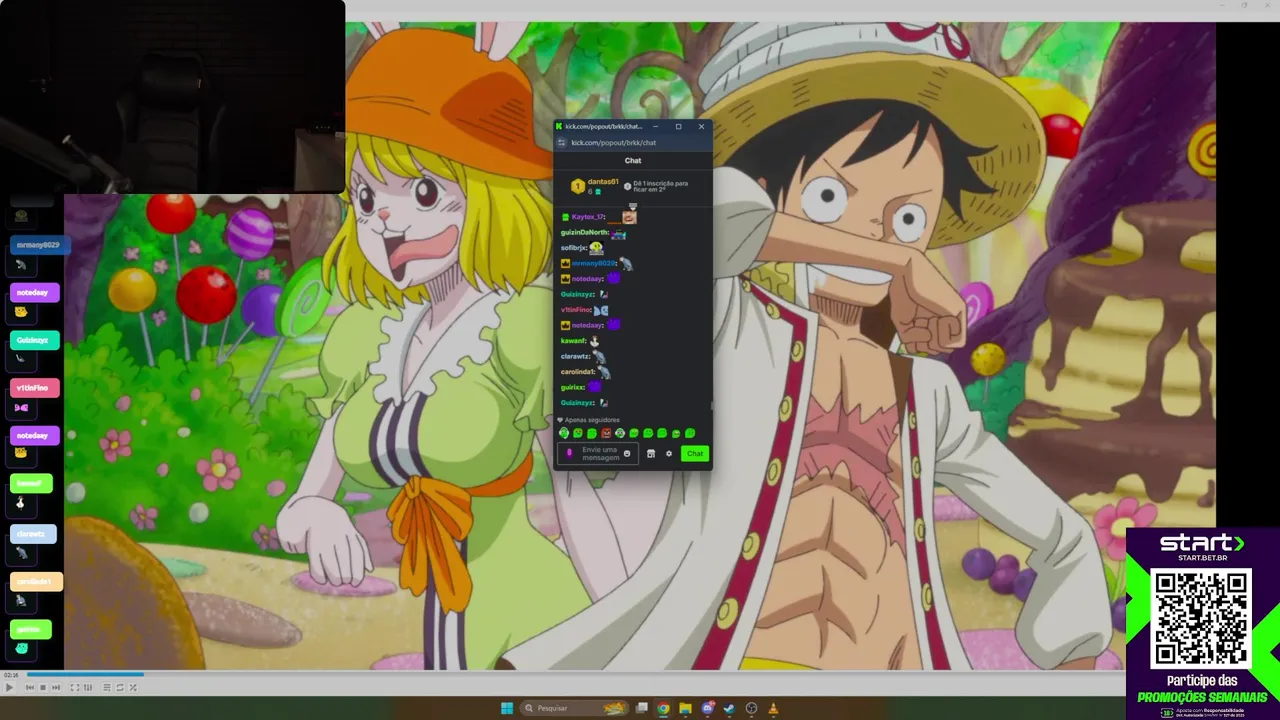
Task: Show the VLC playlist
Action: (107, 687)
